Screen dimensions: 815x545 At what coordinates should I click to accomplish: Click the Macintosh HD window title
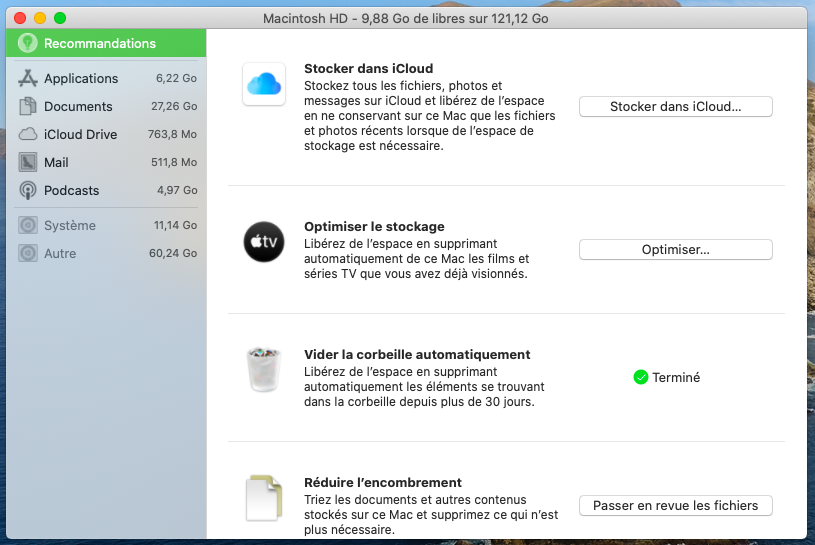(405, 19)
